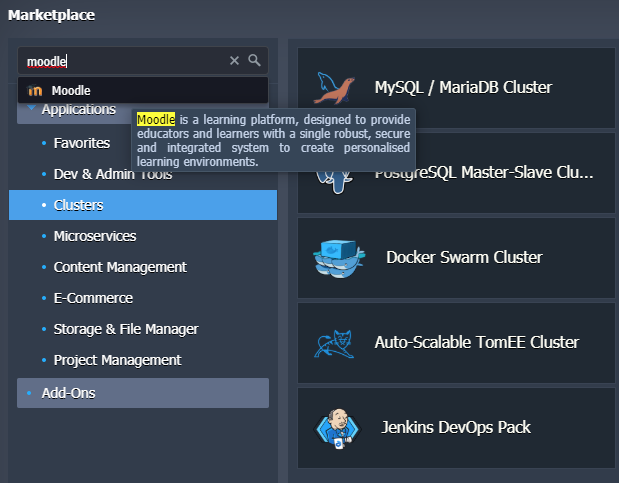Clear the search field with the X icon
Image resolution: width=619 pixels, height=483 pixels.
(x=234, y=60)
